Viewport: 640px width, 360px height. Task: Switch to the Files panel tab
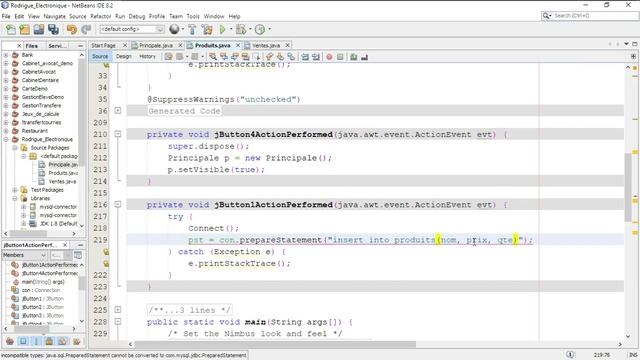tap(31, 46)
